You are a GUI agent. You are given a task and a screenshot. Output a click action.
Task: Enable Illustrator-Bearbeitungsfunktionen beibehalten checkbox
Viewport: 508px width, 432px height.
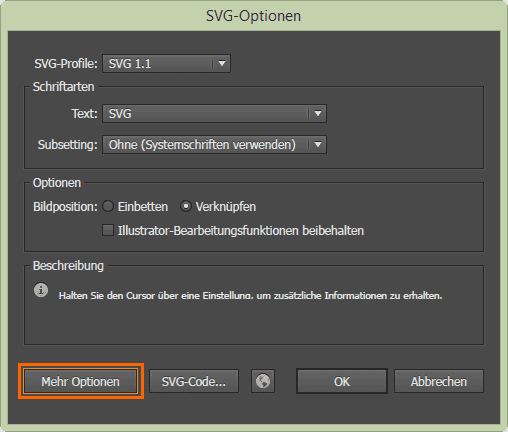coord(108,230)
